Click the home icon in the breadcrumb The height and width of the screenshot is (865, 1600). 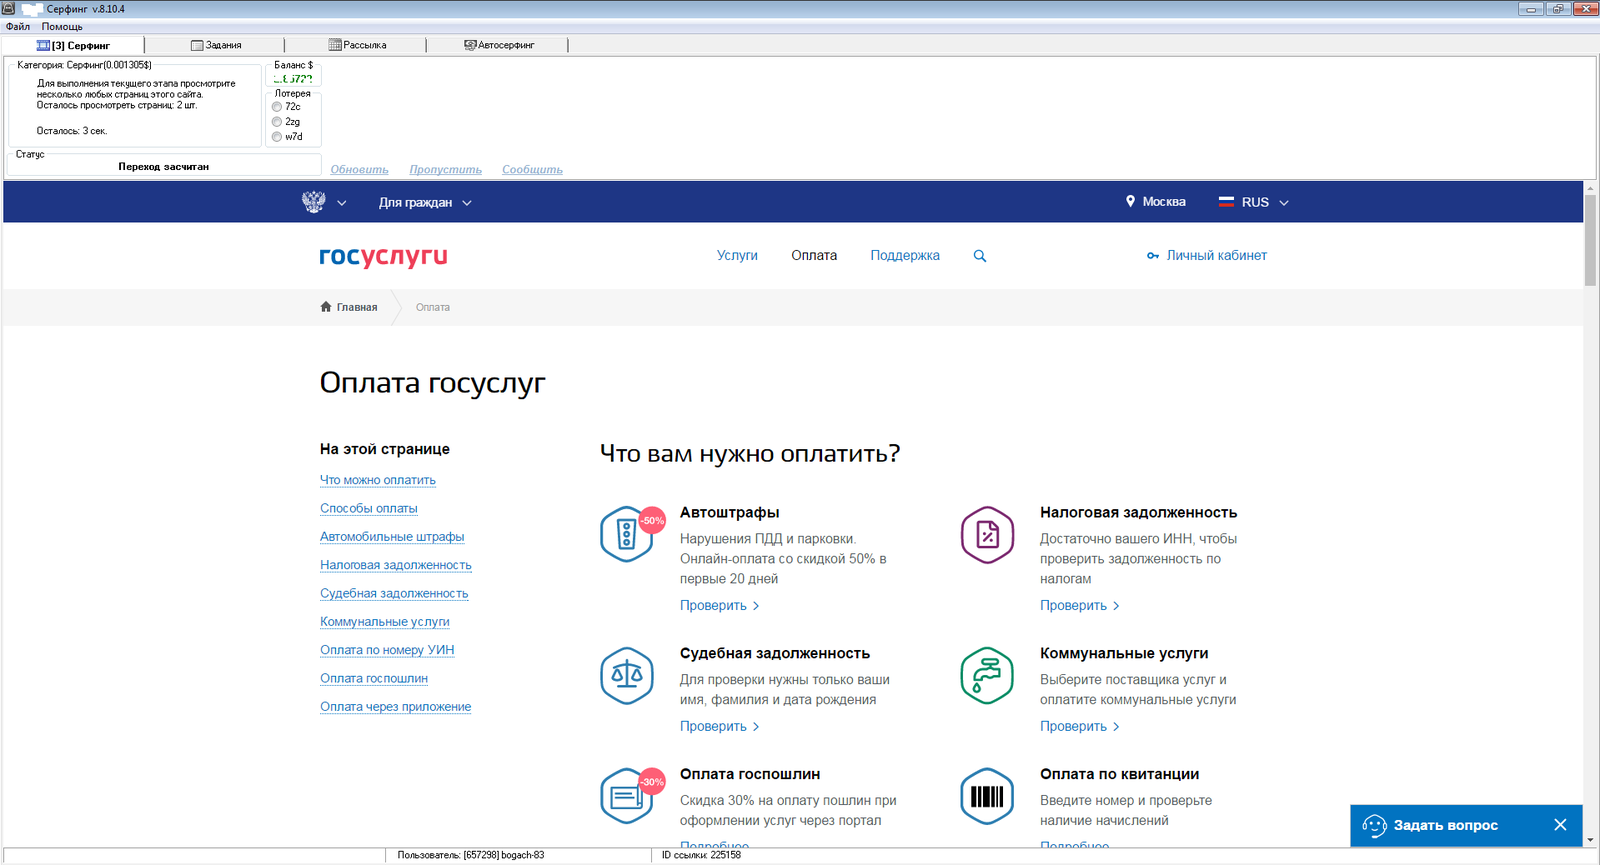pos(326,307)
